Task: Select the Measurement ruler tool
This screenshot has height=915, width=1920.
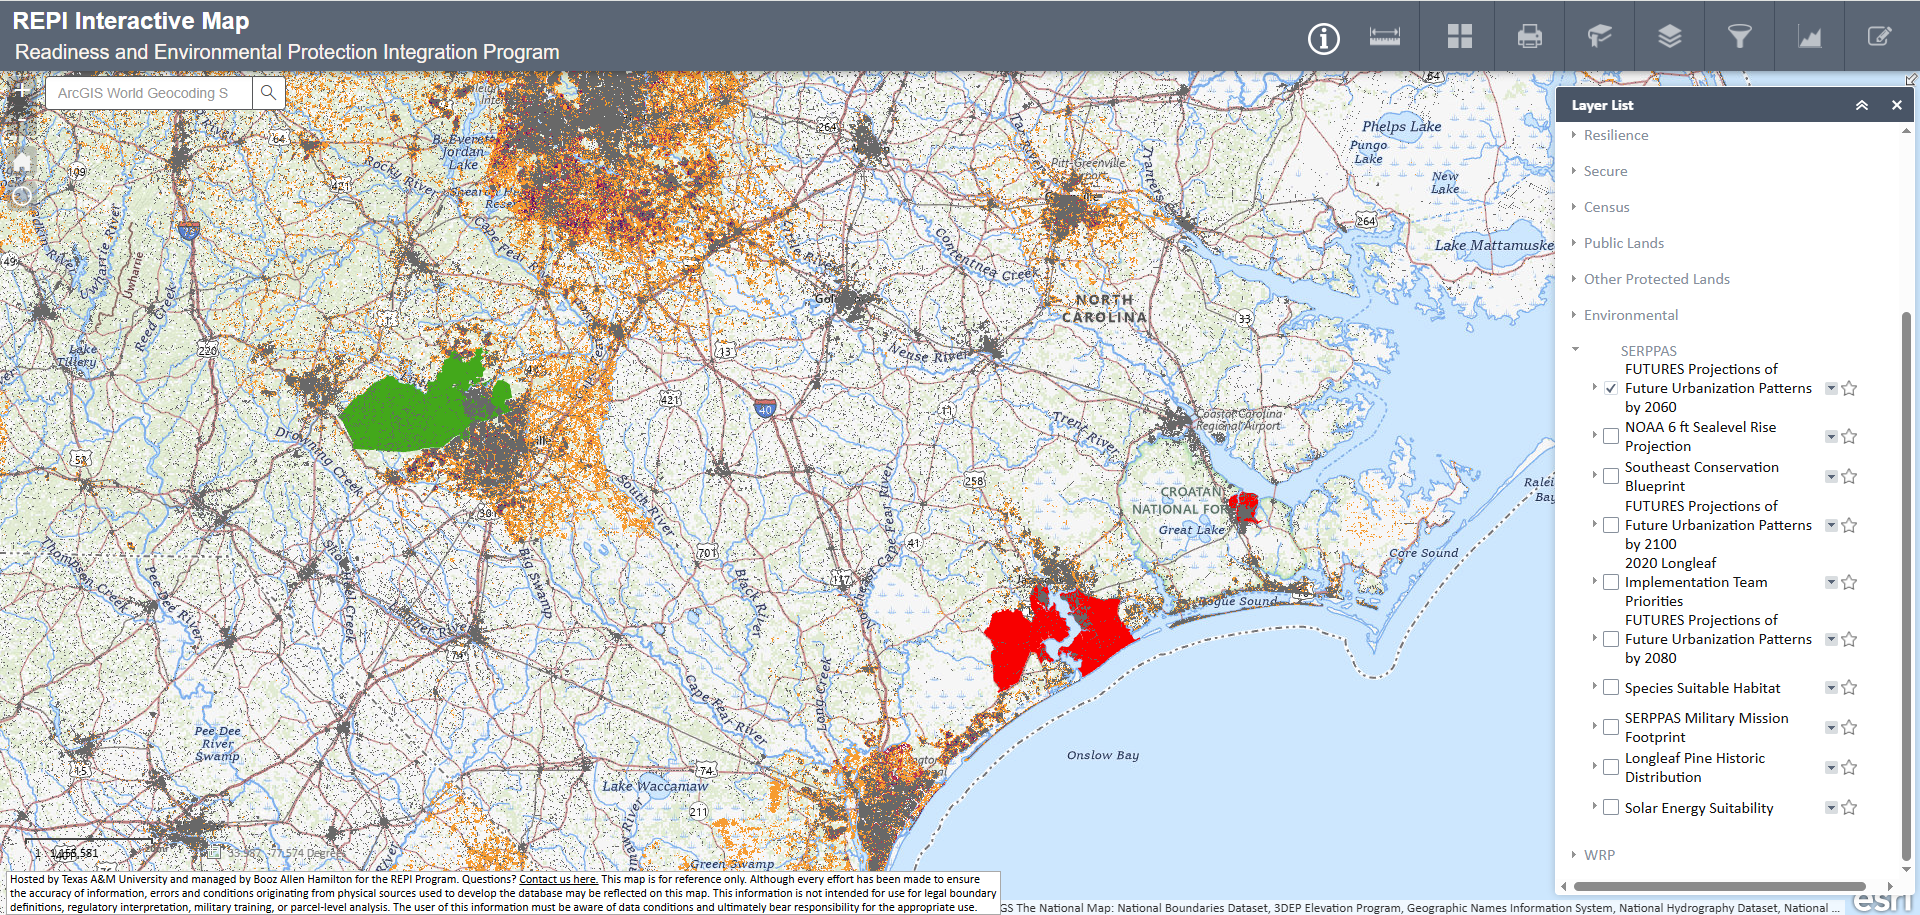Action: click(1384, 37)
